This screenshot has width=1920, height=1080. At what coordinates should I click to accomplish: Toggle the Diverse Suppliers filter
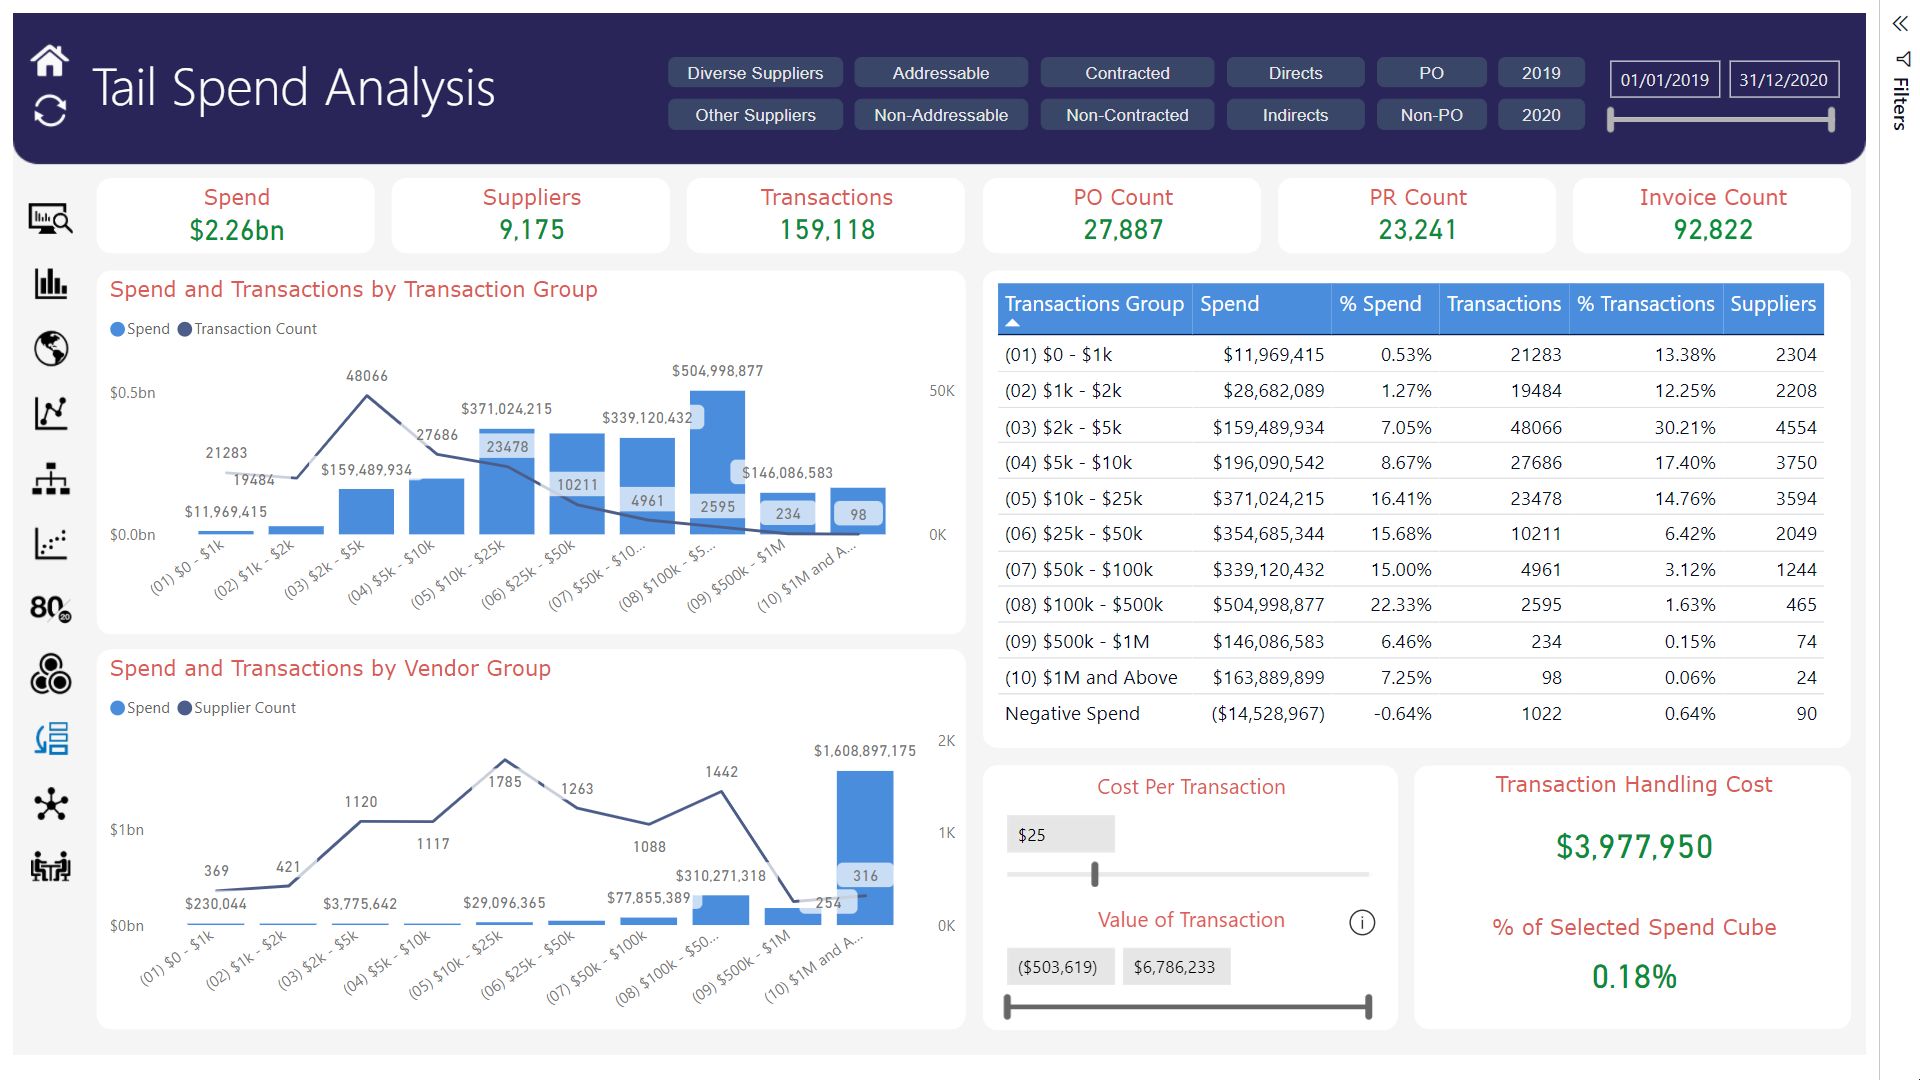755,73
